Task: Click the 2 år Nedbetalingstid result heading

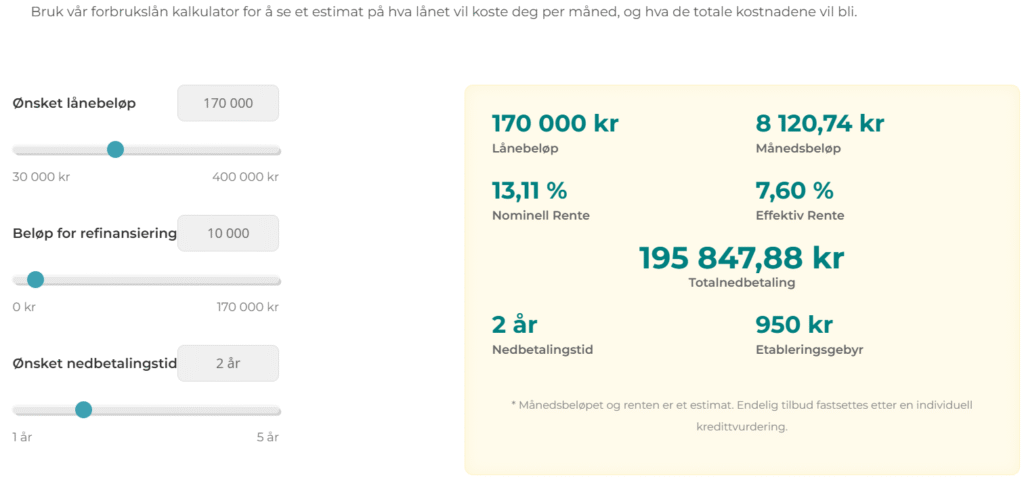Action: coord(515,325)
